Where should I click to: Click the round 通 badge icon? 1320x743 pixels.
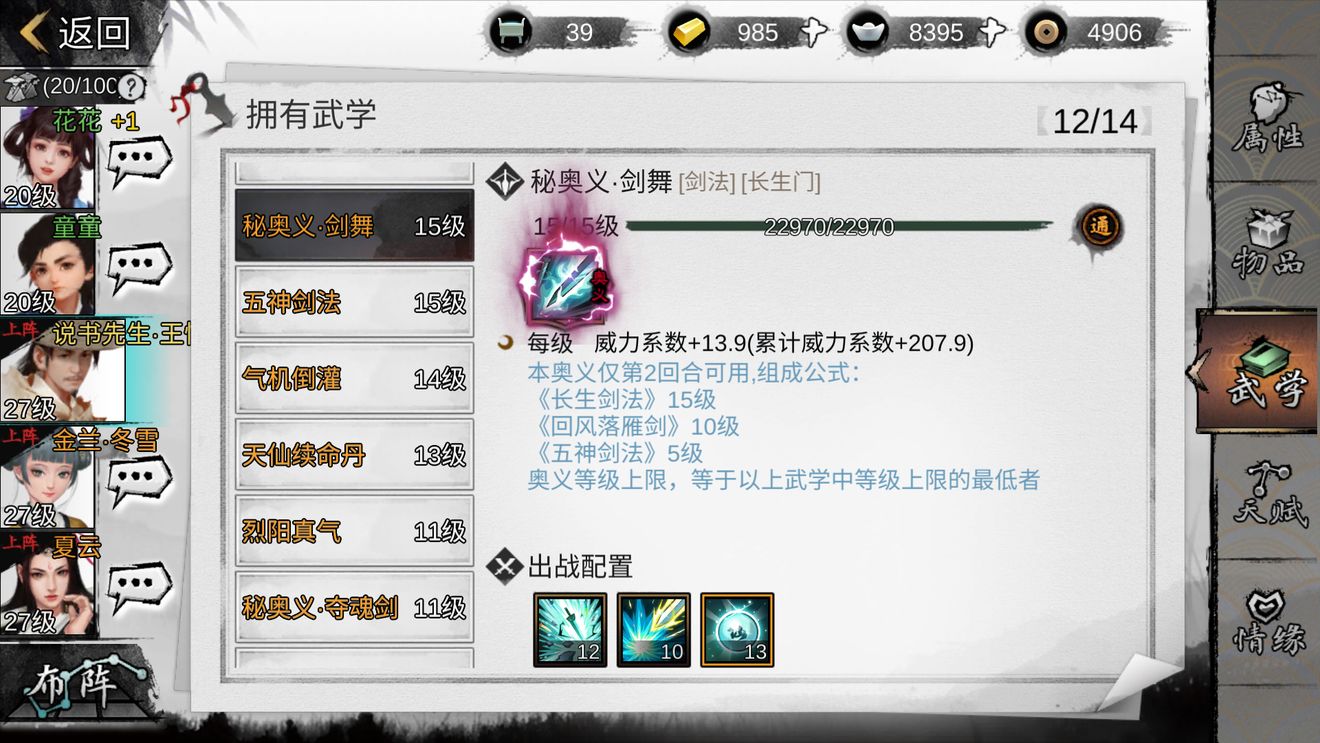[1100, 227]
